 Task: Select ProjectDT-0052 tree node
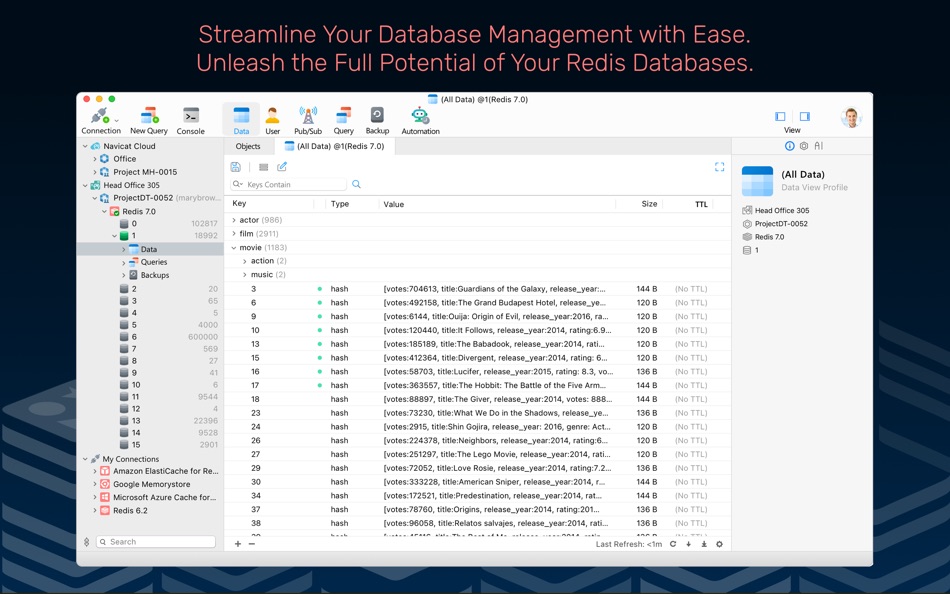(143, 198)
